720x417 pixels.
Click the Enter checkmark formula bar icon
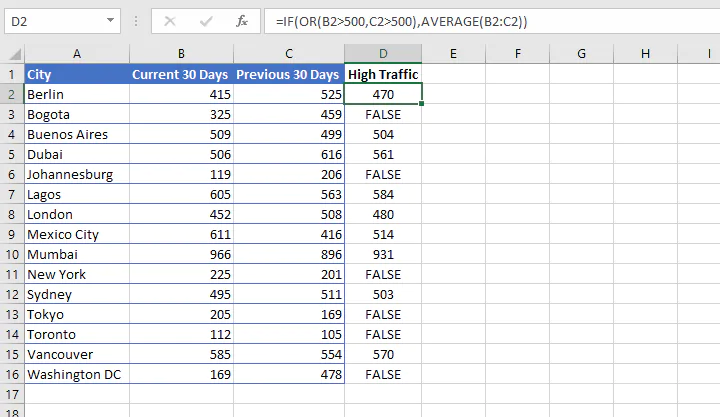coord(206,21)
